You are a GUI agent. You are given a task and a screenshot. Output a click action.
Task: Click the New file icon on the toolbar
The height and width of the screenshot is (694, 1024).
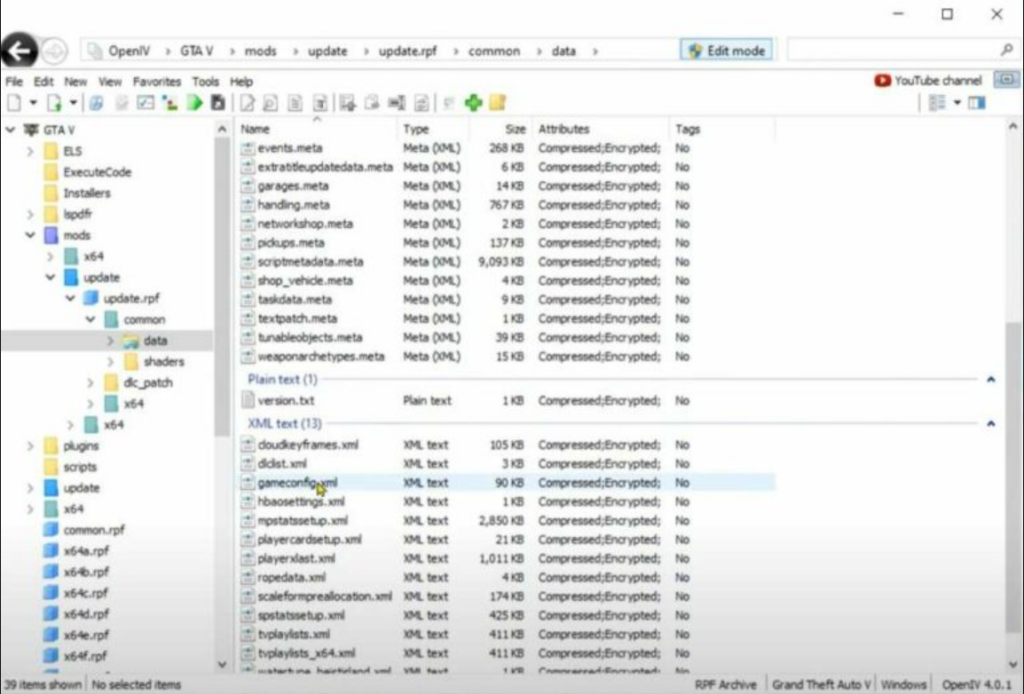click(14, 101)
